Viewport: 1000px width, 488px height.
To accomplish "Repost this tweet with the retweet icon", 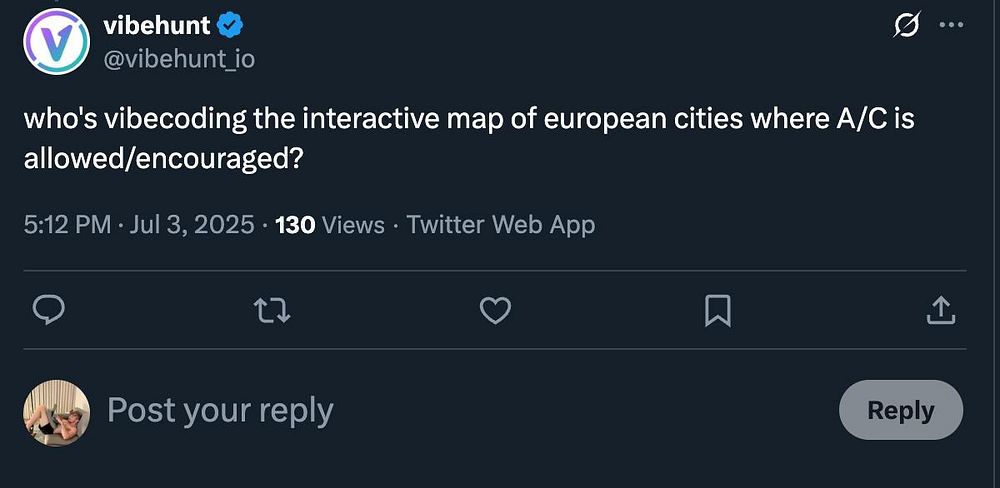I will coord(273,312).
